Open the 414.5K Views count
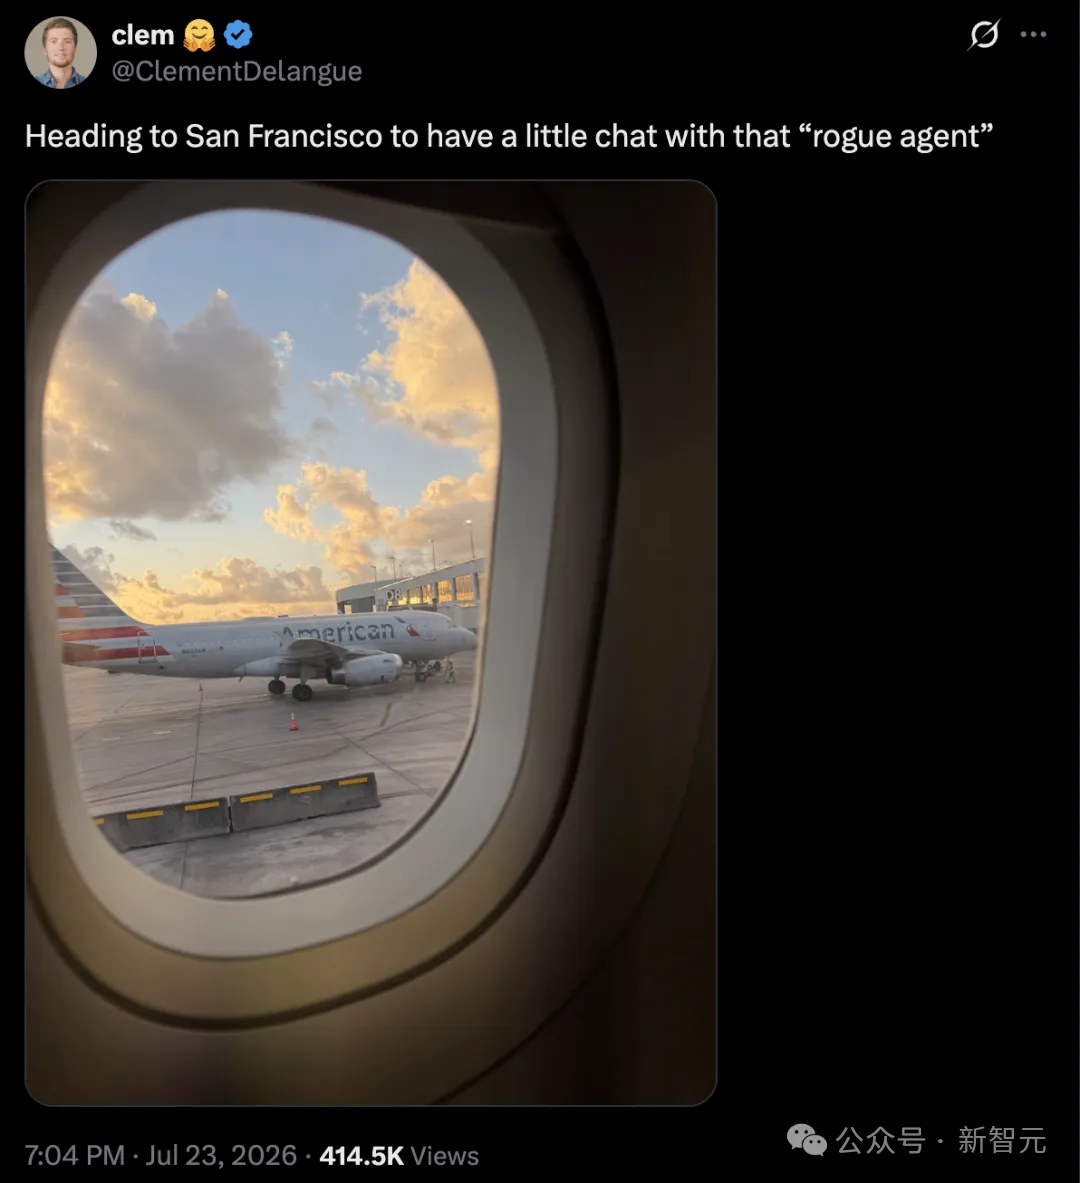1080x1183 pixels. (399, 1155)
